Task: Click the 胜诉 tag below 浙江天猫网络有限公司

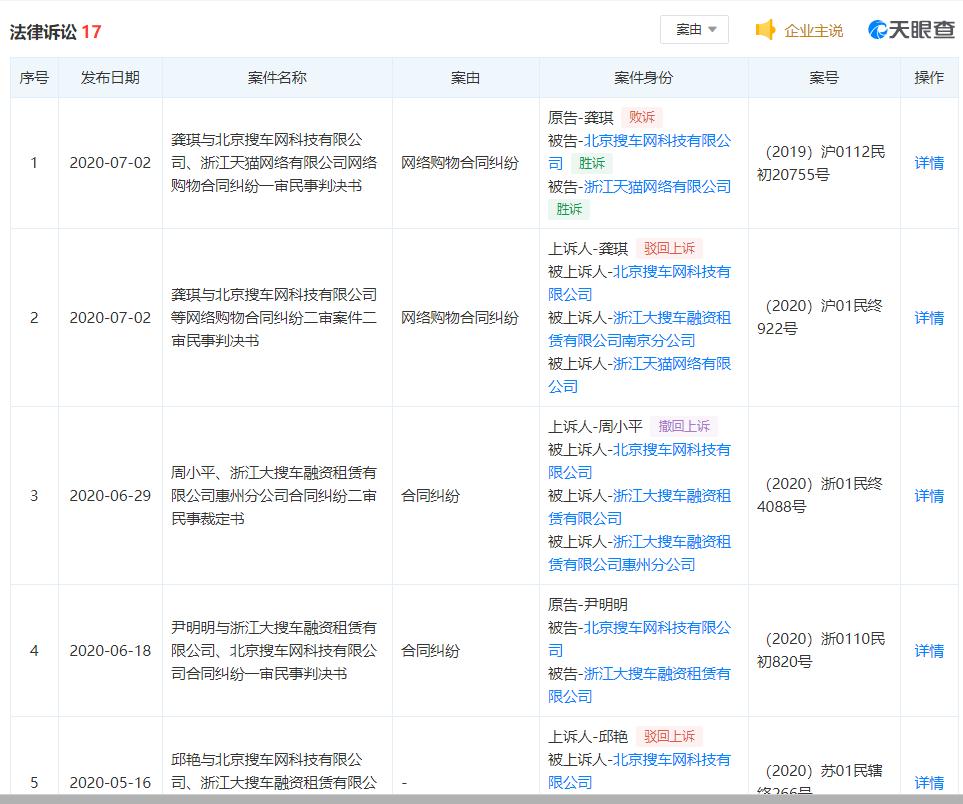Action: coord(569,209)
